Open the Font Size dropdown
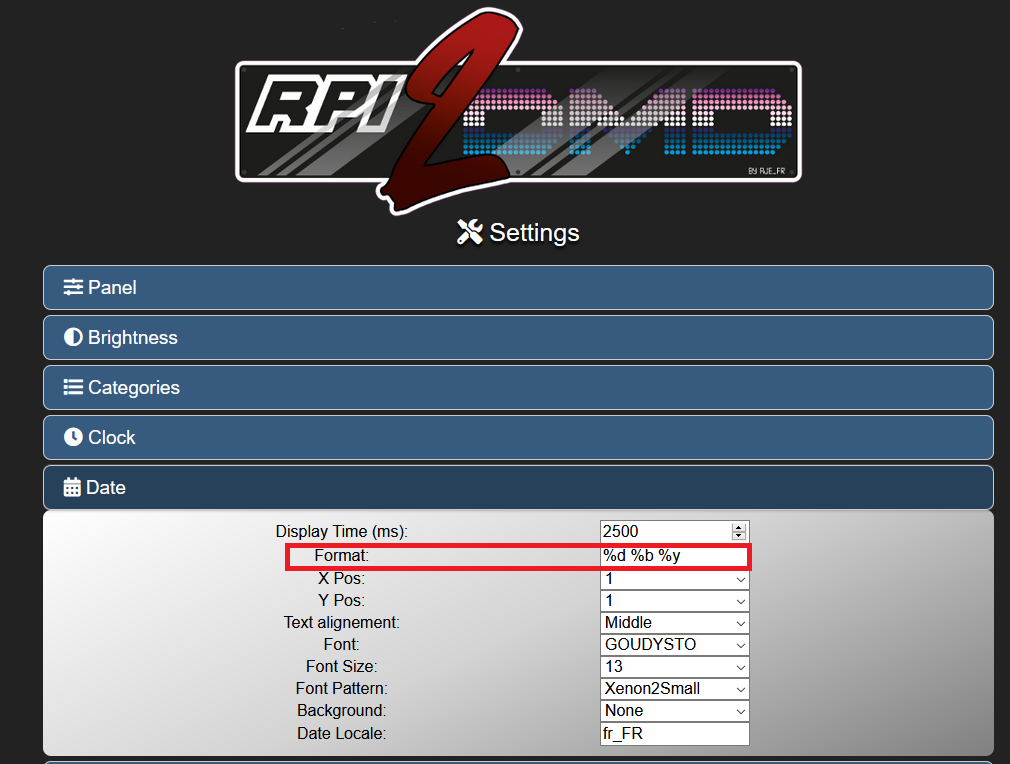This screenshot has height=764, width=1010. (674, 667)
